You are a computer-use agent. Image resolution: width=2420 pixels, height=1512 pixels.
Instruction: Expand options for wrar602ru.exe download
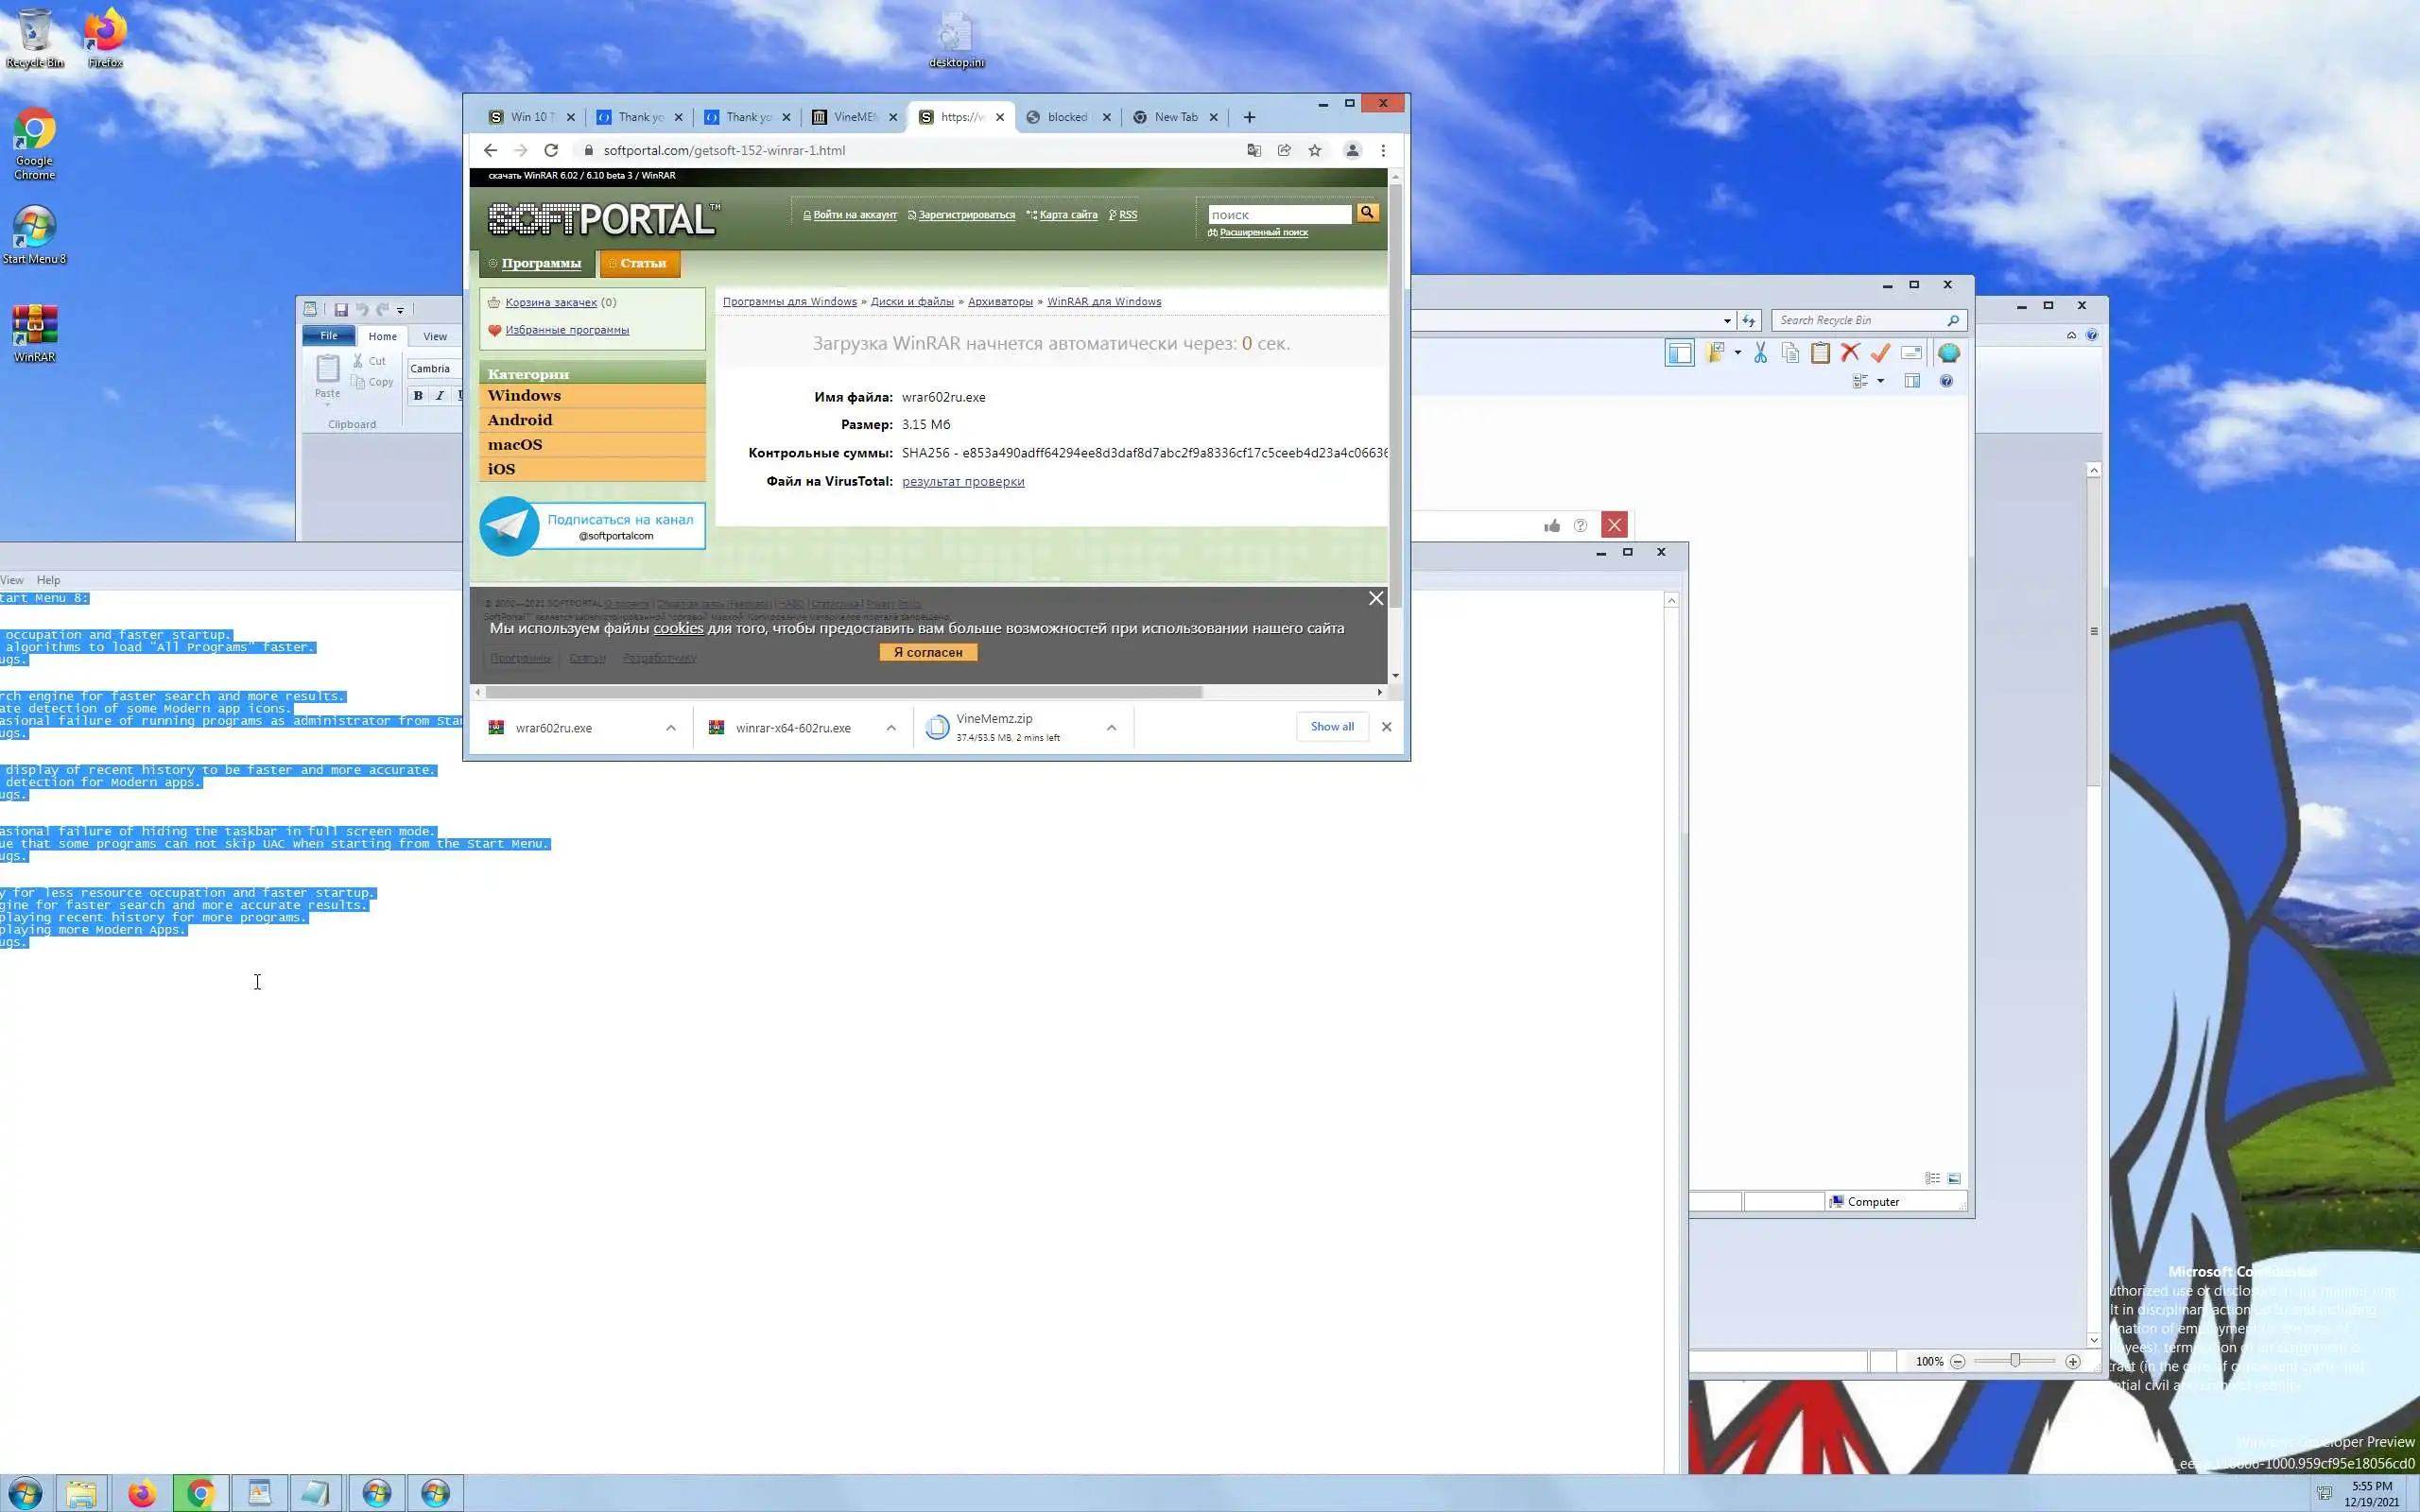(671, 728)
